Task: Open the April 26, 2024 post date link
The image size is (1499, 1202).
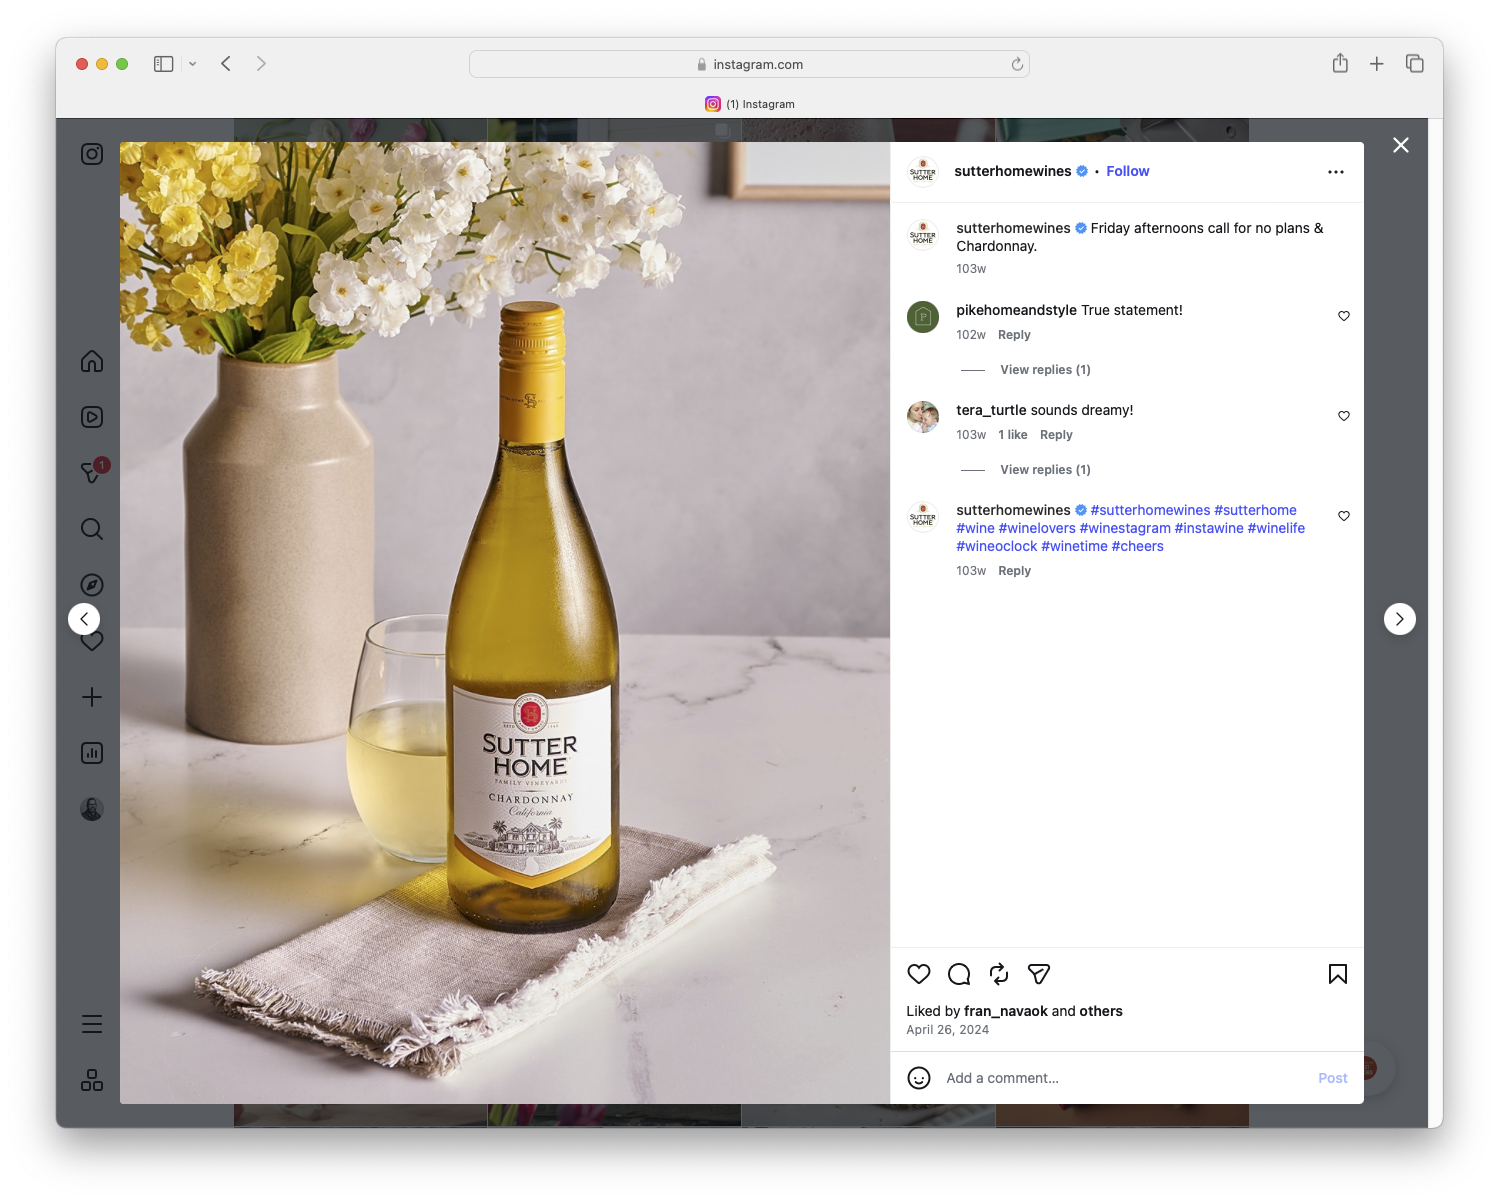Action: [x=947, y=1030]
